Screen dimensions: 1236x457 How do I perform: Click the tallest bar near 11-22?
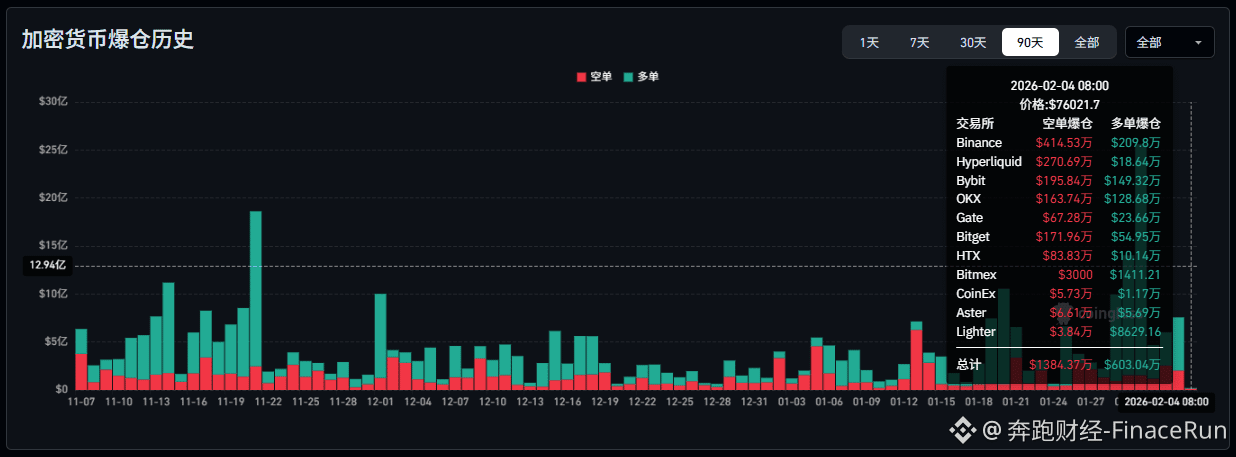point(256,300)
